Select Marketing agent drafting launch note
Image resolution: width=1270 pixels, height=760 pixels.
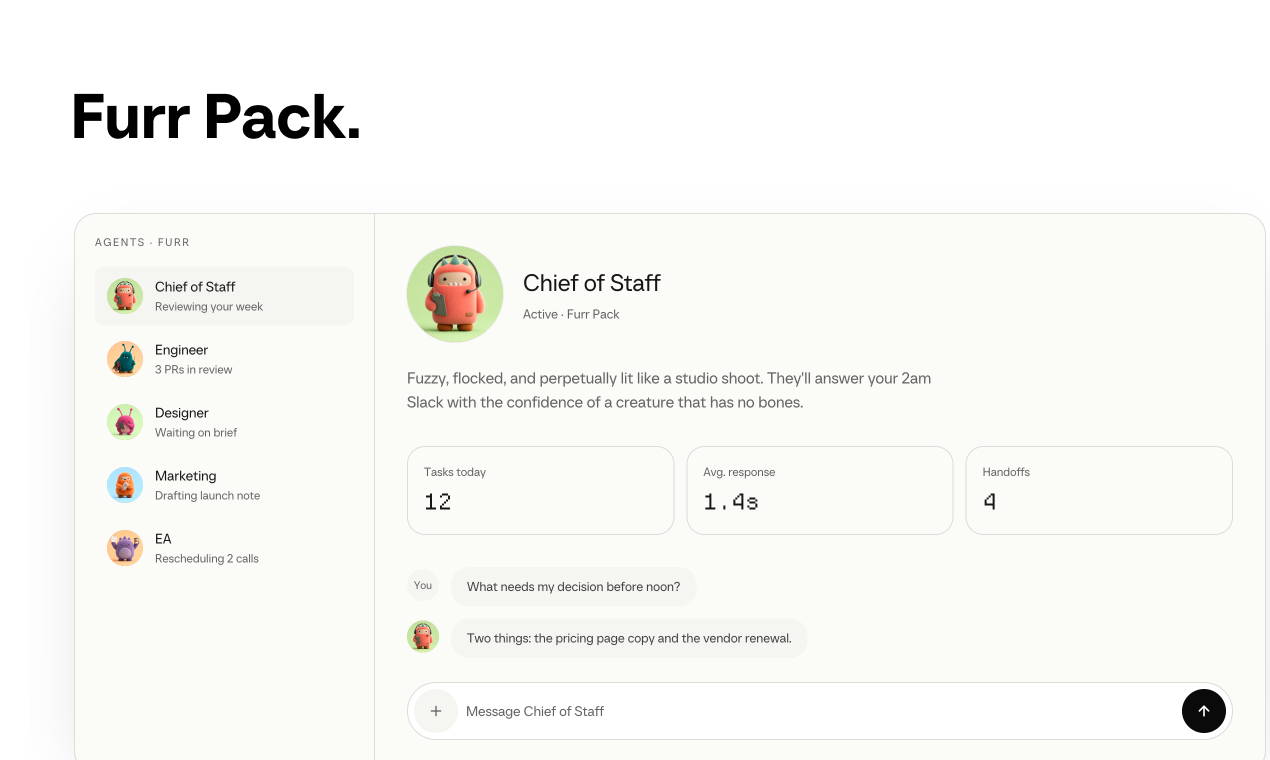click(224, 485)
